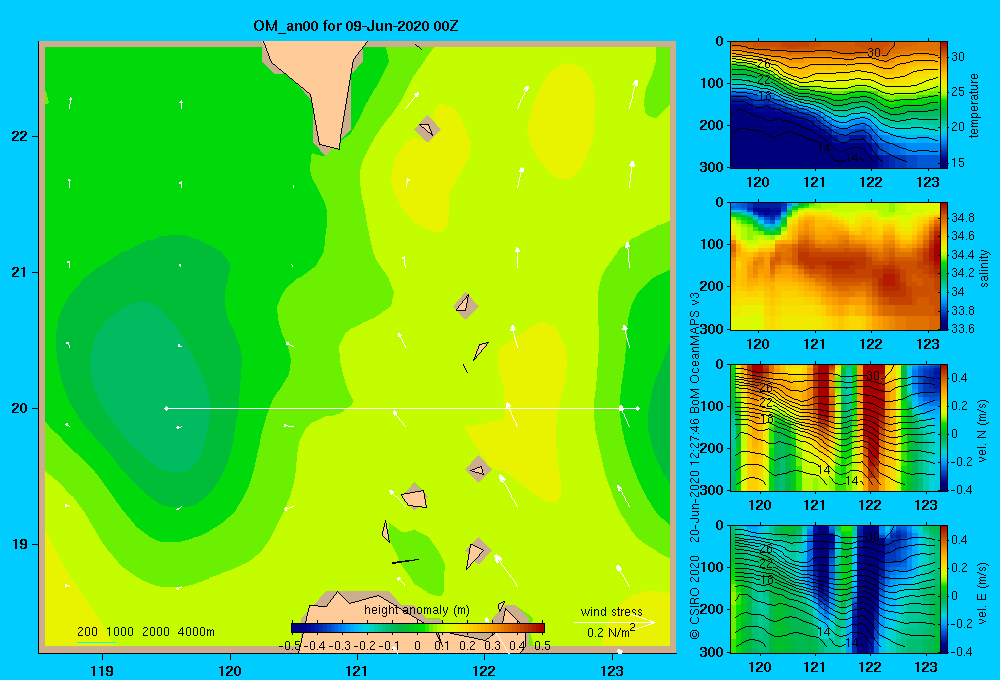
Task: Open the salinity depth-section panel
Action: click(x=835, y=266)
